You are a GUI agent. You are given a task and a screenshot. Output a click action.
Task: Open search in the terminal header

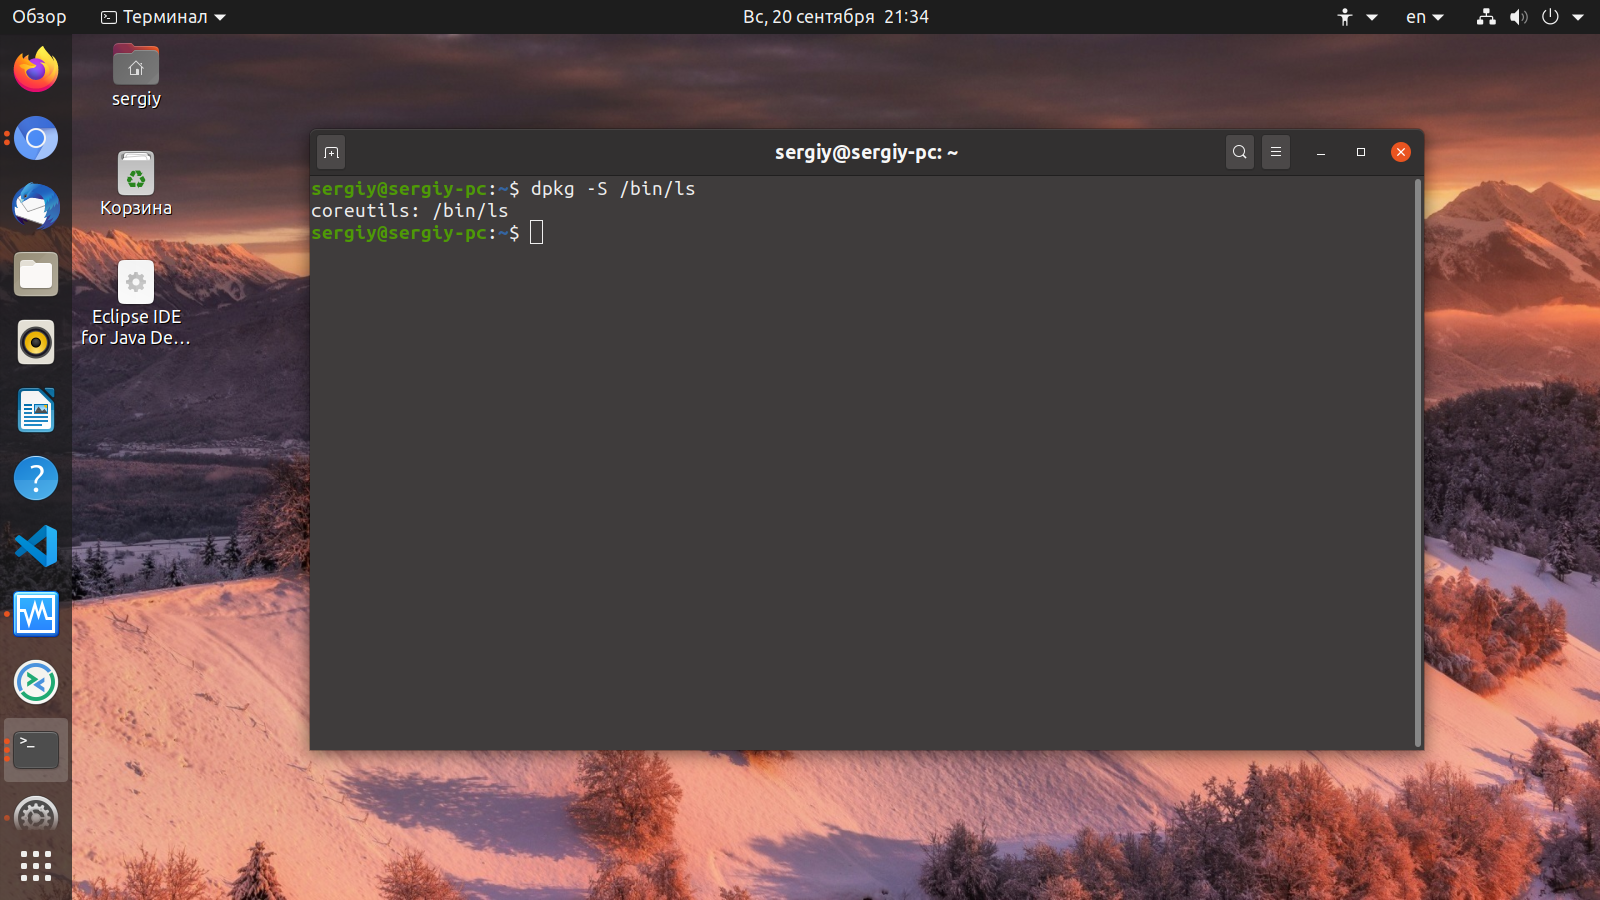(1240, 152)
